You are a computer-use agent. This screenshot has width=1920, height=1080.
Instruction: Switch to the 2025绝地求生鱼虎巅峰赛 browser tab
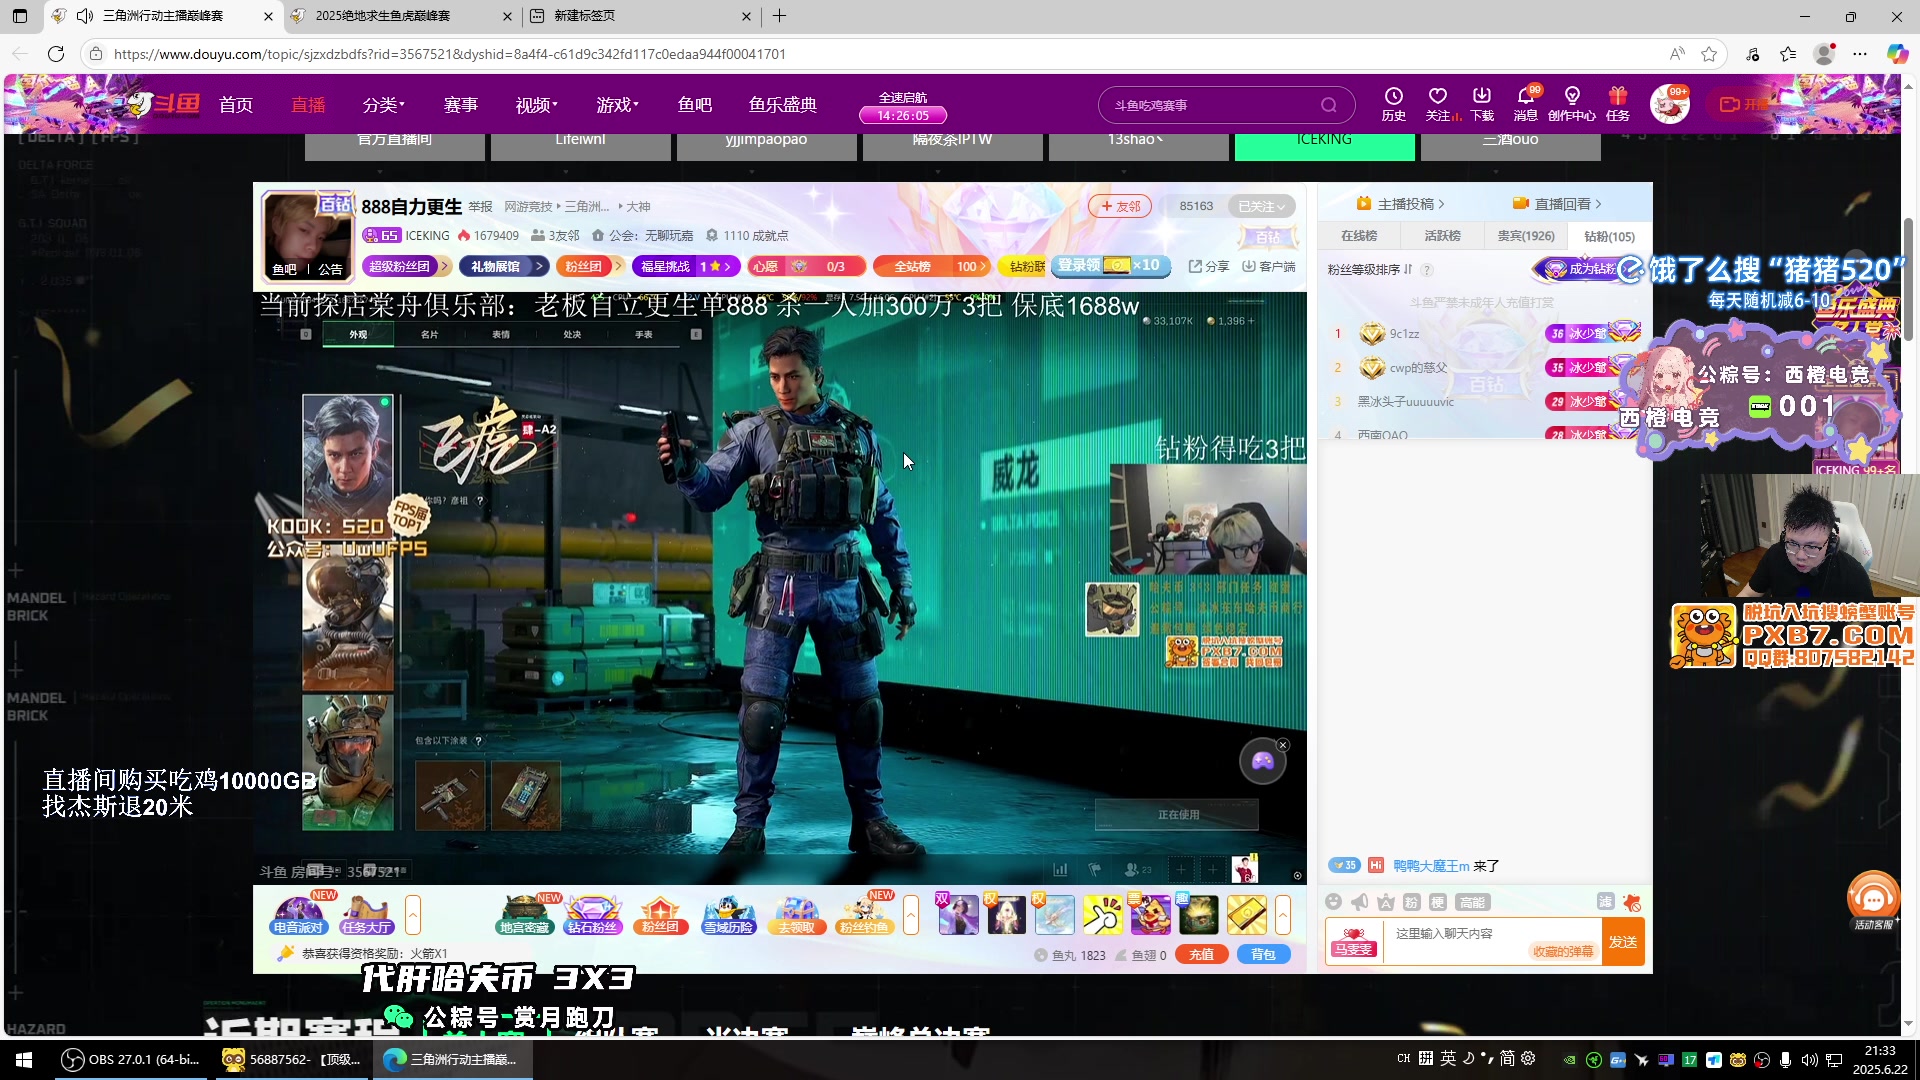(x=400, y=16)
